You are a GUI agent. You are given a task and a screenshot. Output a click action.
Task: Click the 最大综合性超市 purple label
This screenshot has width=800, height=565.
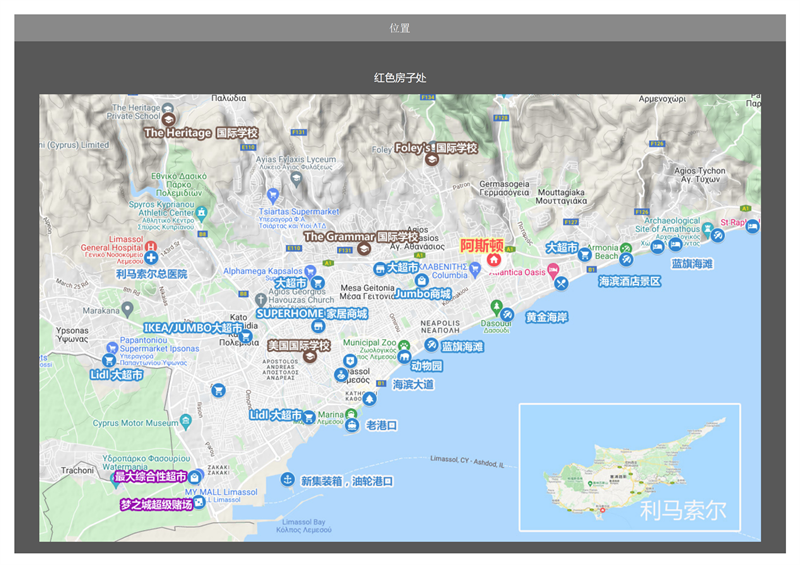pyautogui.click(x=150, y=476)
